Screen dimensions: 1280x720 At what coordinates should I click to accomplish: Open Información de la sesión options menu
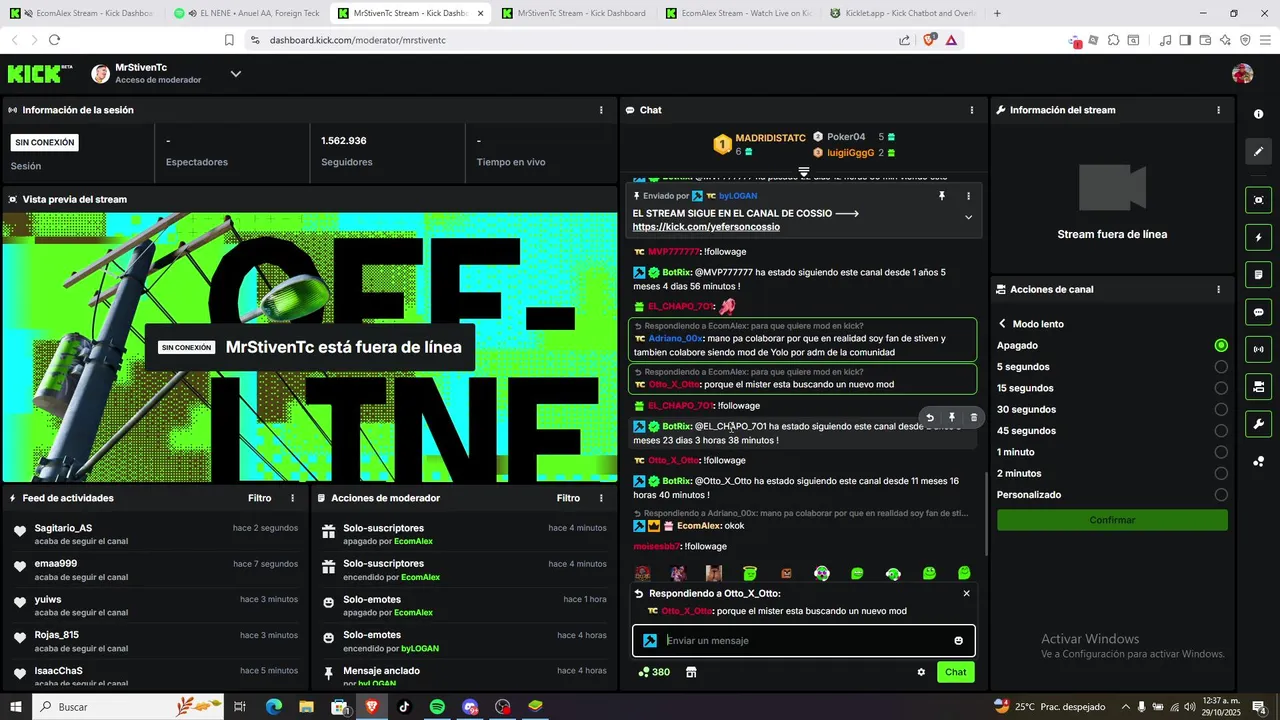click(601, 110)
